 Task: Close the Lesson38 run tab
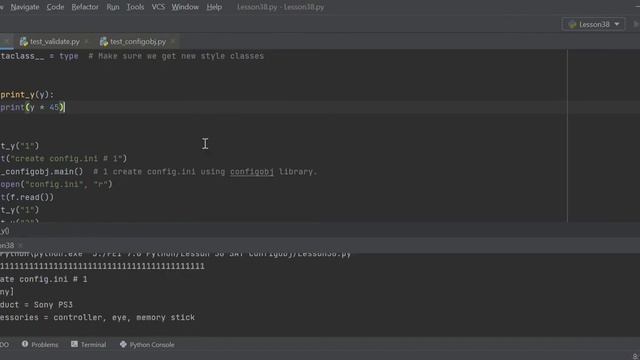tap(20, 245)
